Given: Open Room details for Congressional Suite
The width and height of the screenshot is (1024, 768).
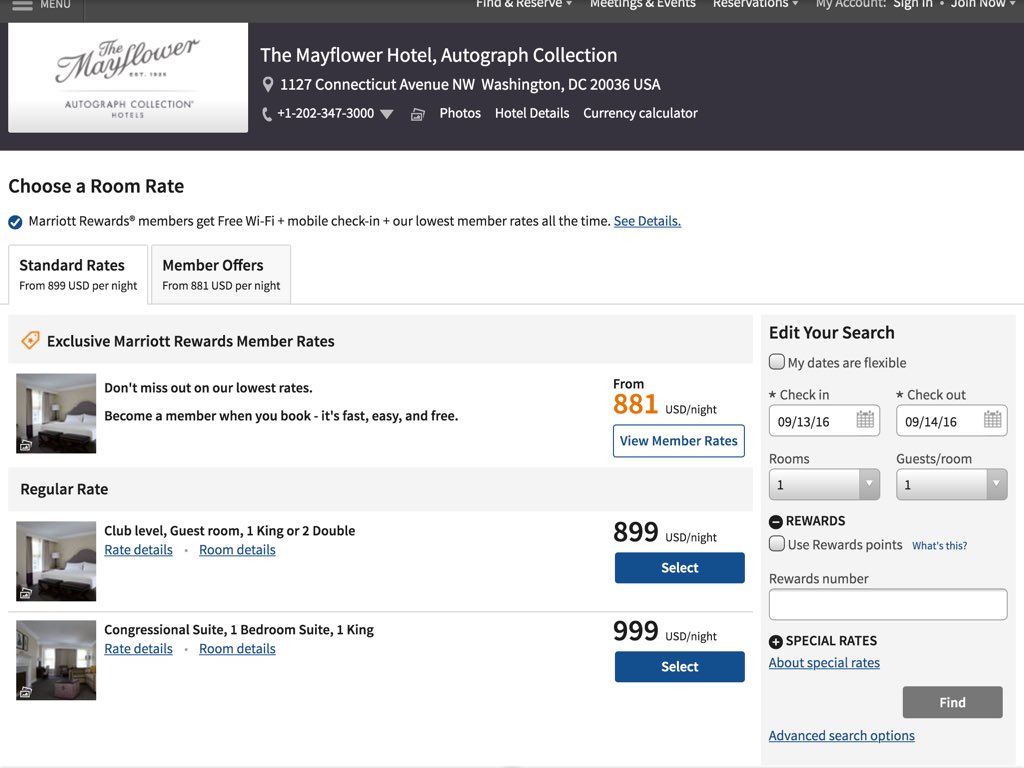Looking at the screenshot, I should pyautogui.click(x=237, y=649).
